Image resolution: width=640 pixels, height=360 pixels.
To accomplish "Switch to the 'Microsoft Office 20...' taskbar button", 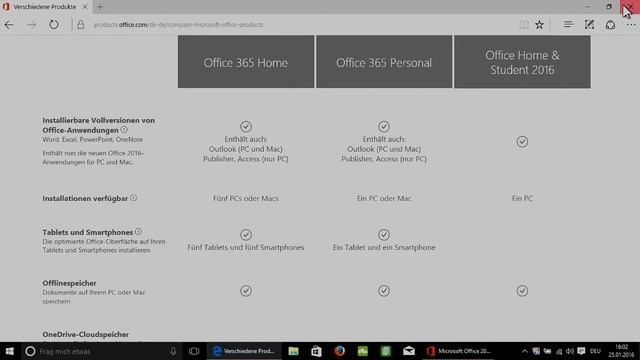I will click(459, 351).
